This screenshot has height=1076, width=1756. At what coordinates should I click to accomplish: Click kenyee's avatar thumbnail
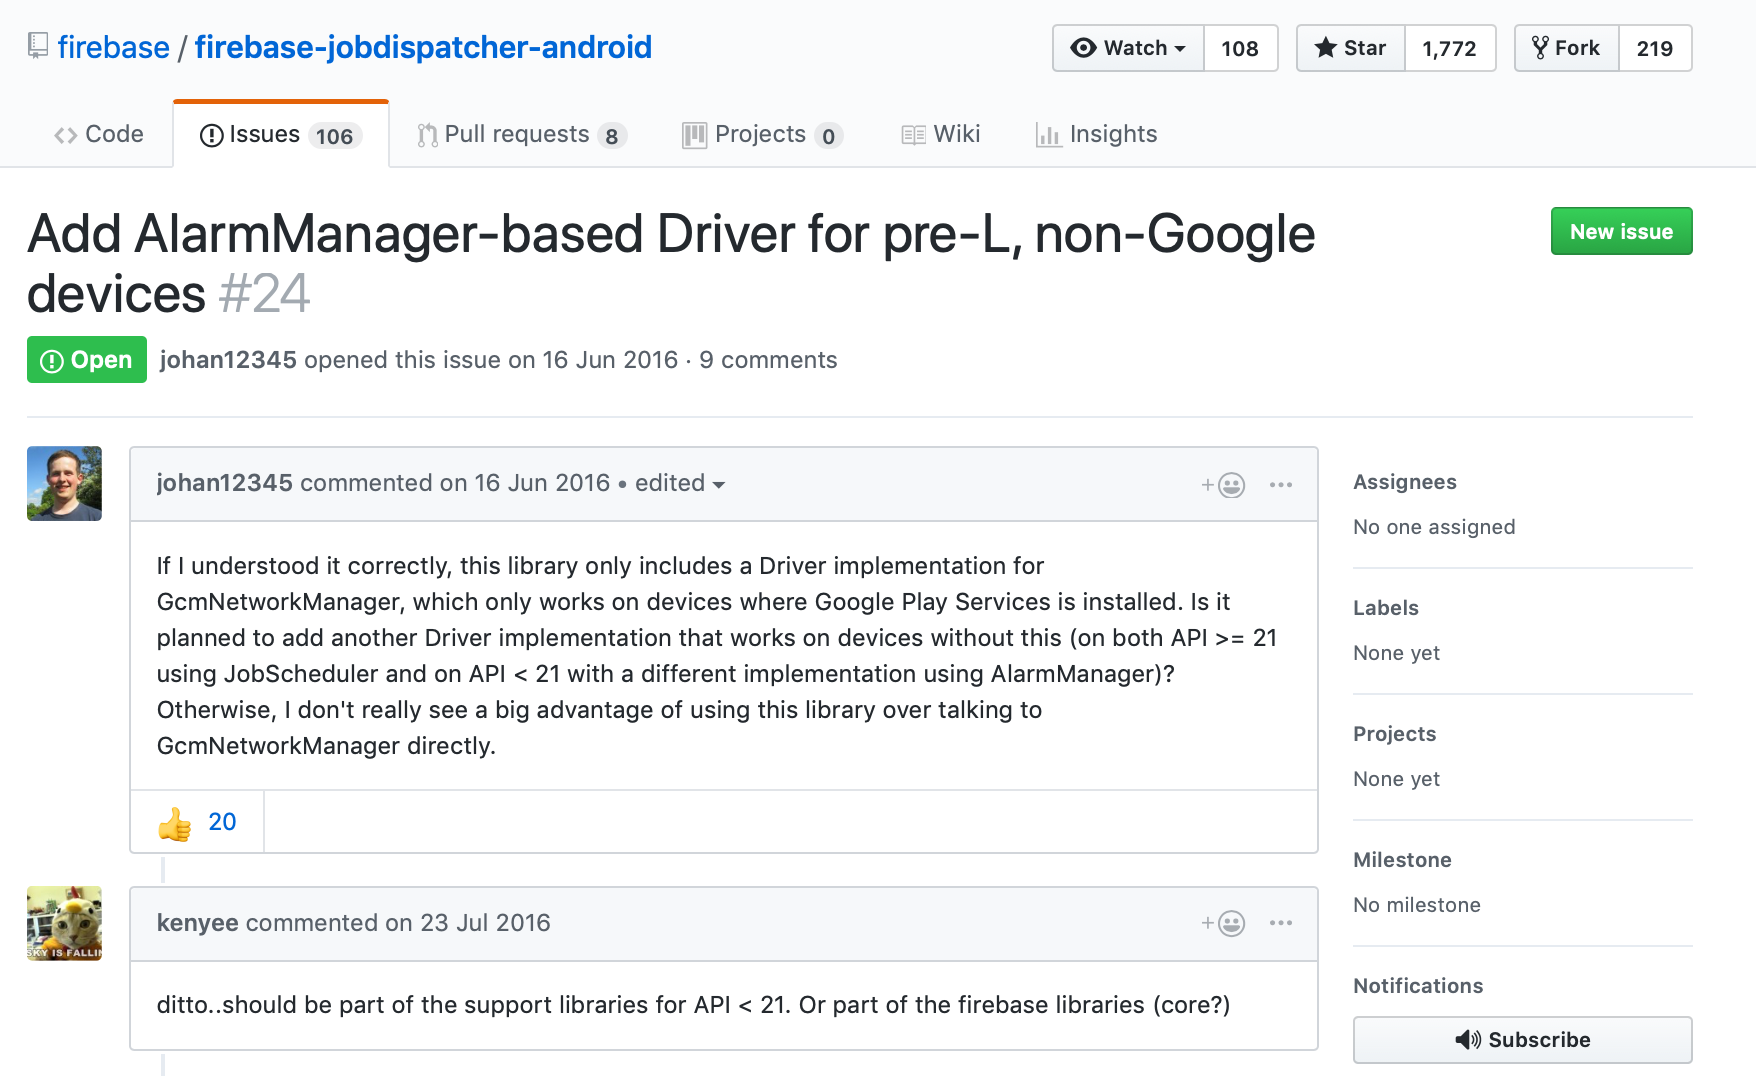pyautogui.click(x=64, y=923)
